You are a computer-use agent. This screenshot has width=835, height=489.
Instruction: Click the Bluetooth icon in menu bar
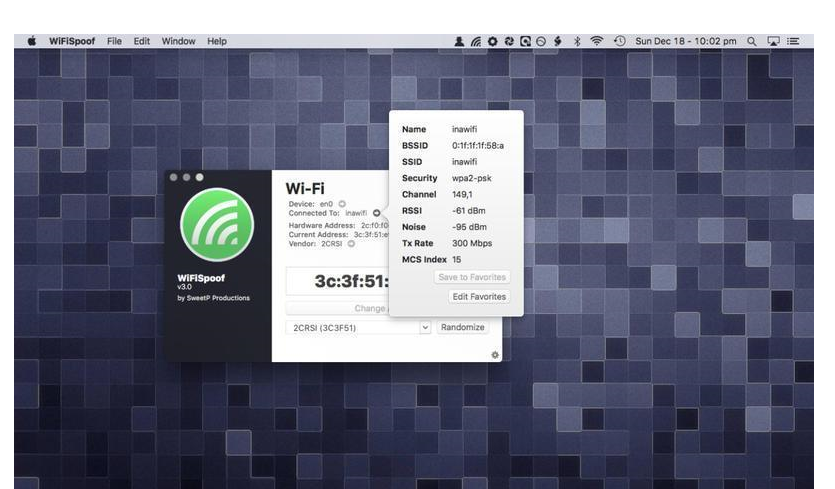577,41
